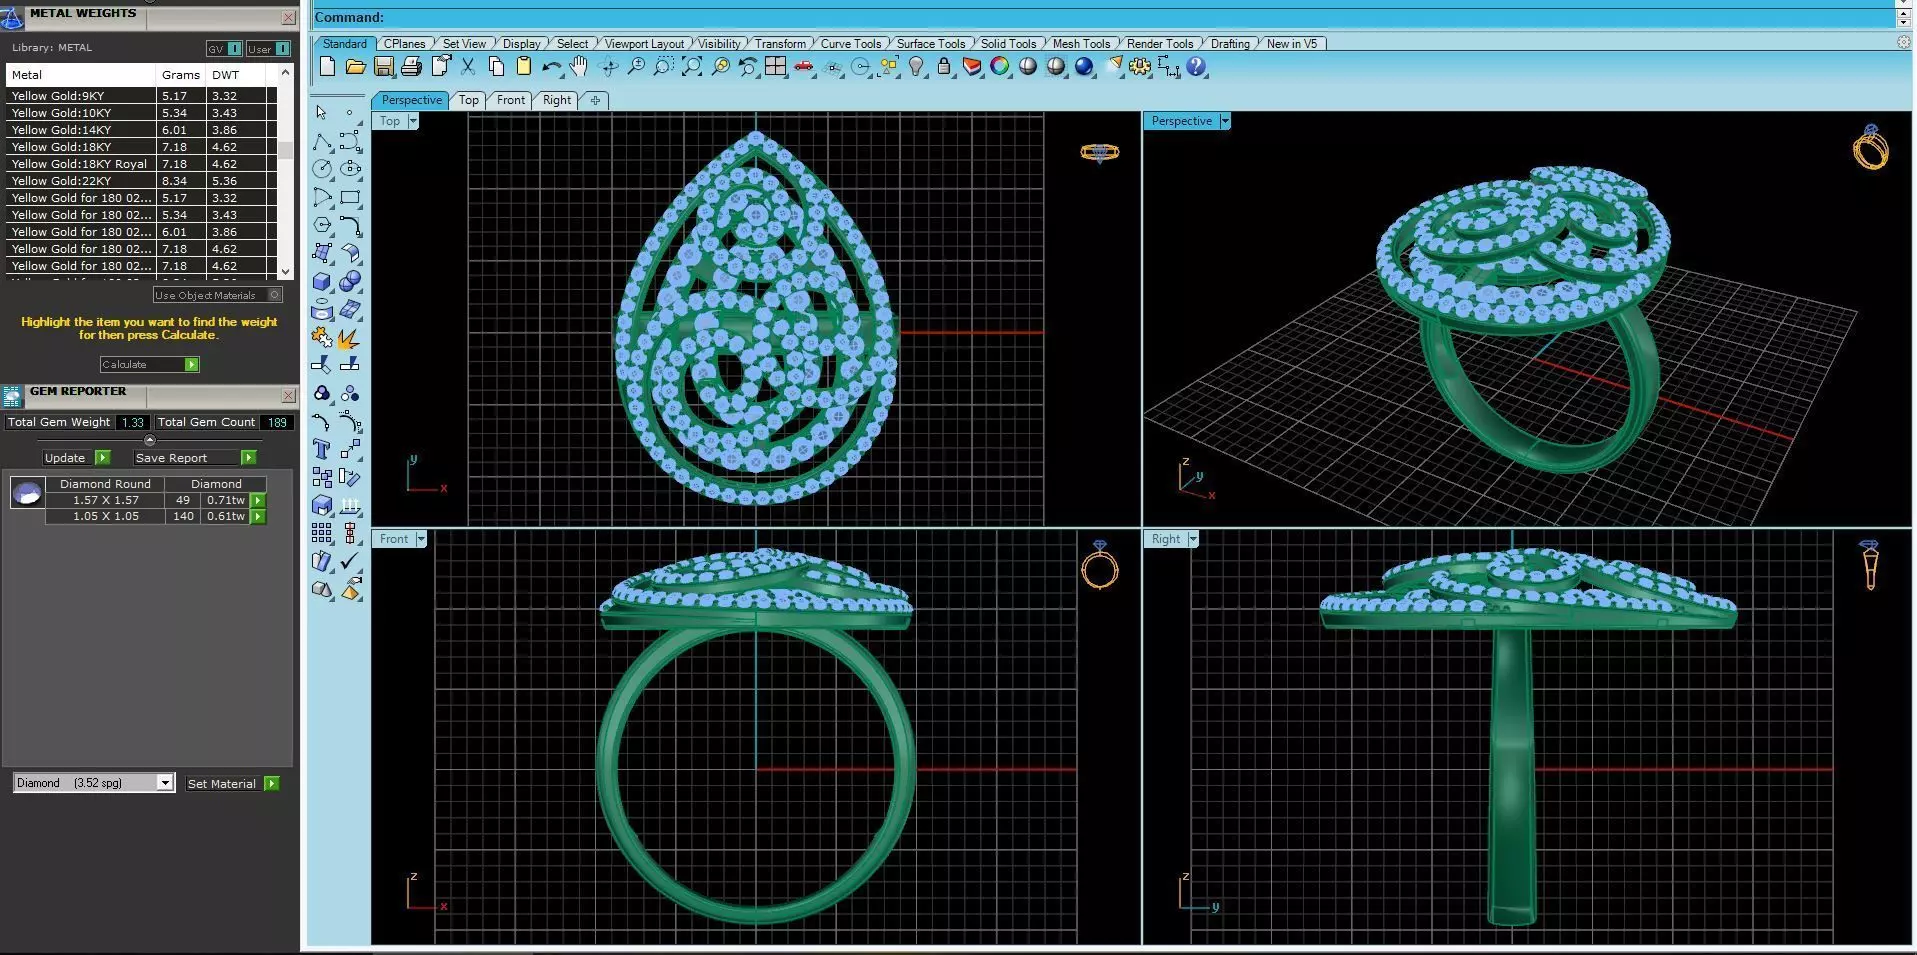Click the Undo arrow icon

click(551, 67)
